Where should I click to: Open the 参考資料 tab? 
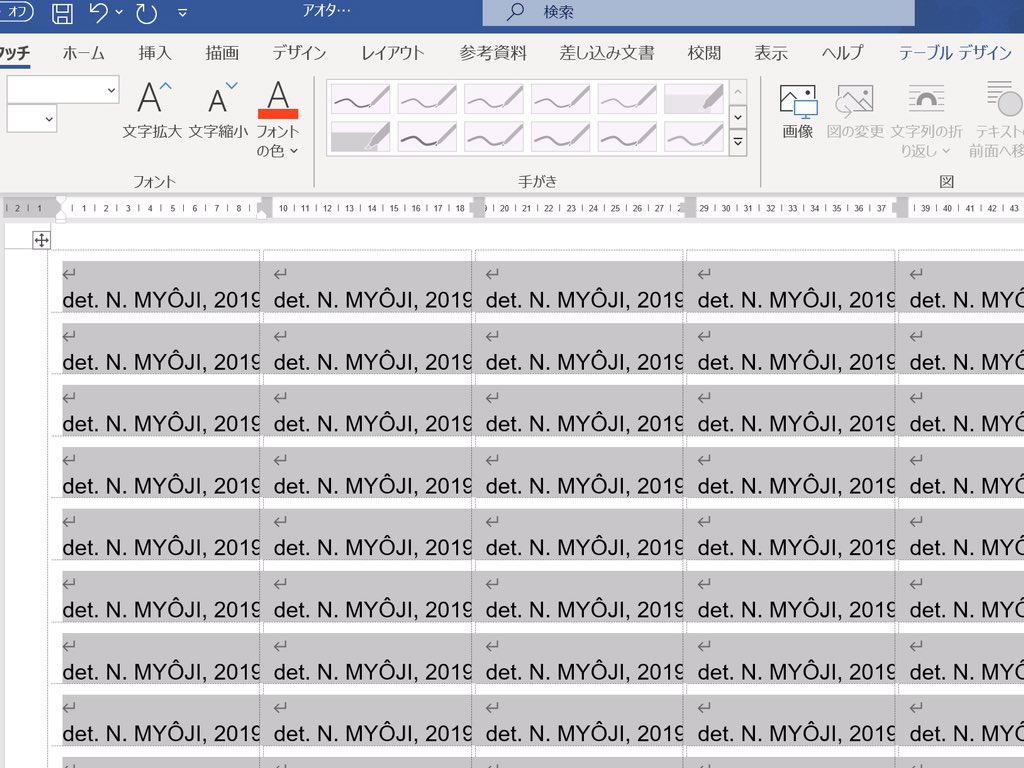(493, 53)
